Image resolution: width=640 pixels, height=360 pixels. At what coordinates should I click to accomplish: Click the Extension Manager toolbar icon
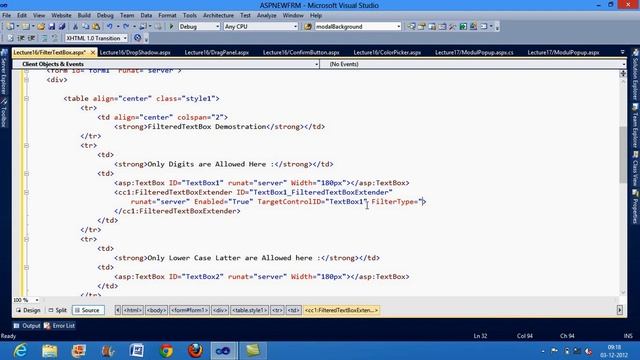pos(473,27)
